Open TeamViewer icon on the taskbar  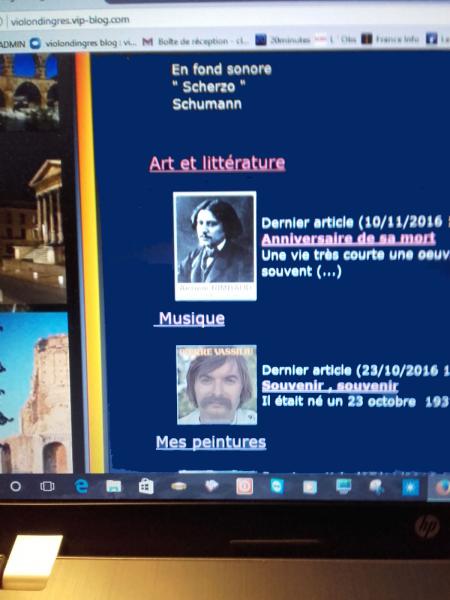[x=277, y=486]
